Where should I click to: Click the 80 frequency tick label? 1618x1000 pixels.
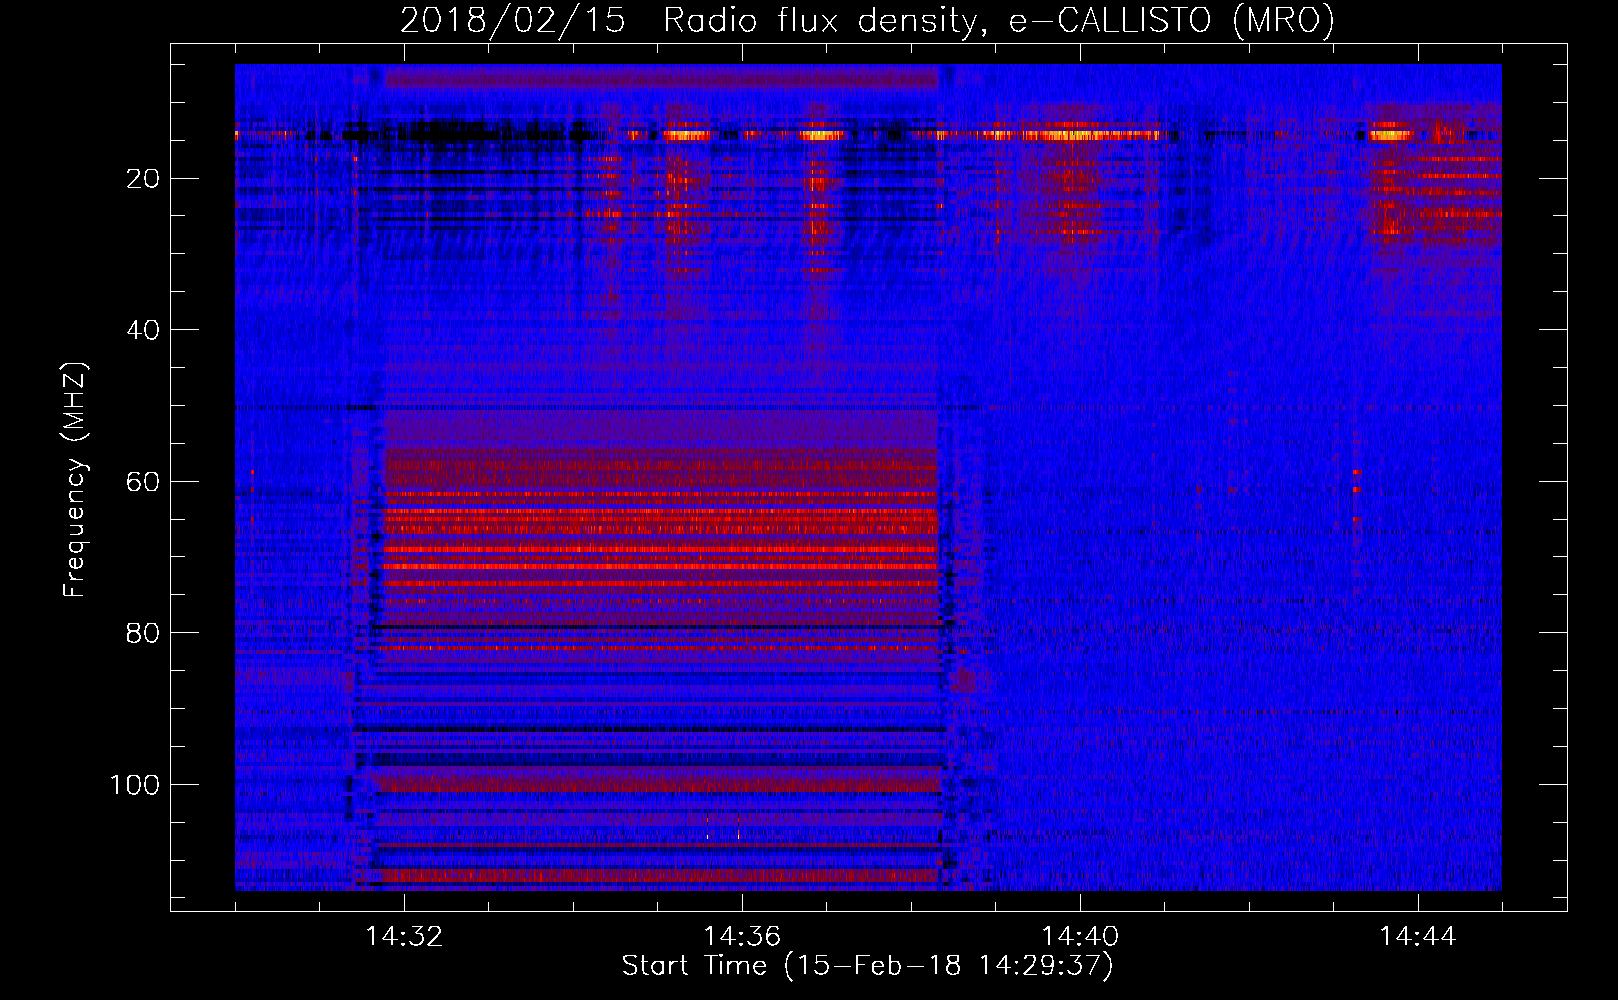pyautogui.click(x=144, y=633)
